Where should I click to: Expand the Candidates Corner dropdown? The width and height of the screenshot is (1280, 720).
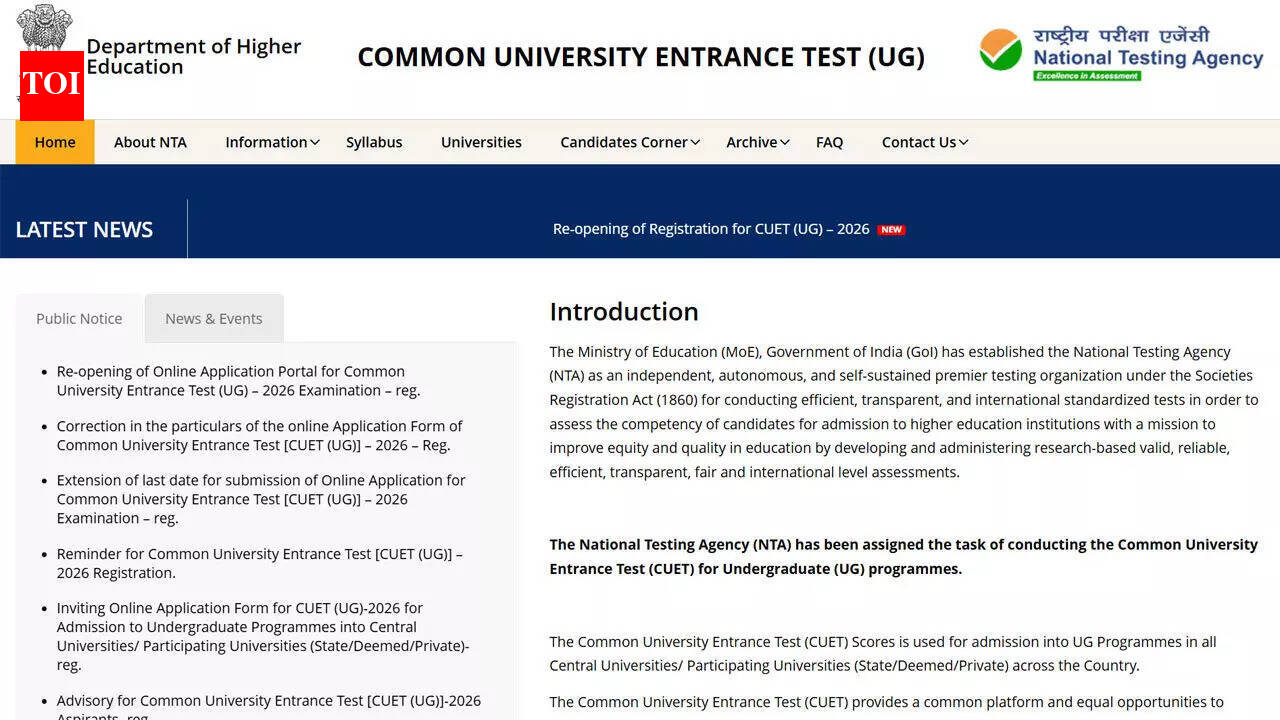click(x=623, y=142)
